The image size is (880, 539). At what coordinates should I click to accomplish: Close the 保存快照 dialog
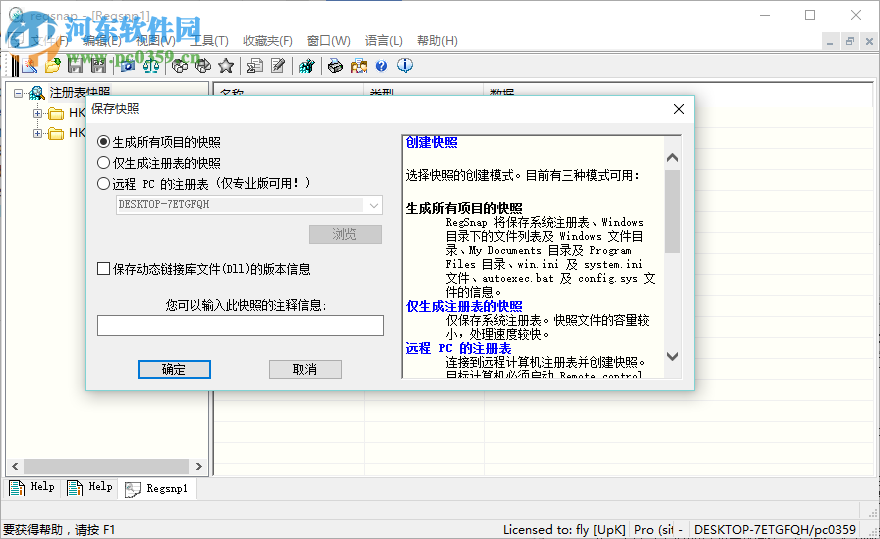(x=679, y=109)
